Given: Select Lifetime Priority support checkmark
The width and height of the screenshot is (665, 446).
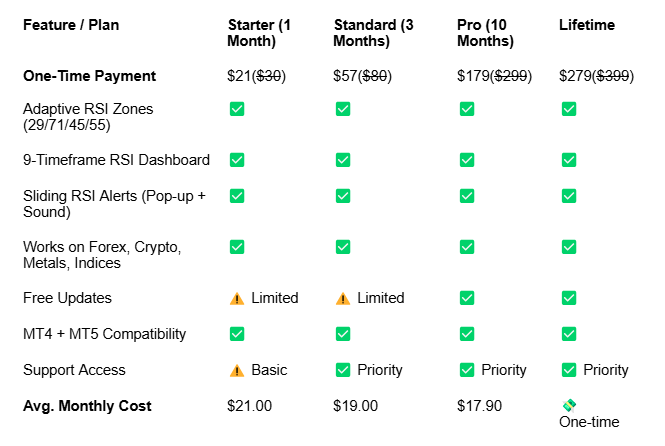Looking at the screenshot, I should pos(569,370).
